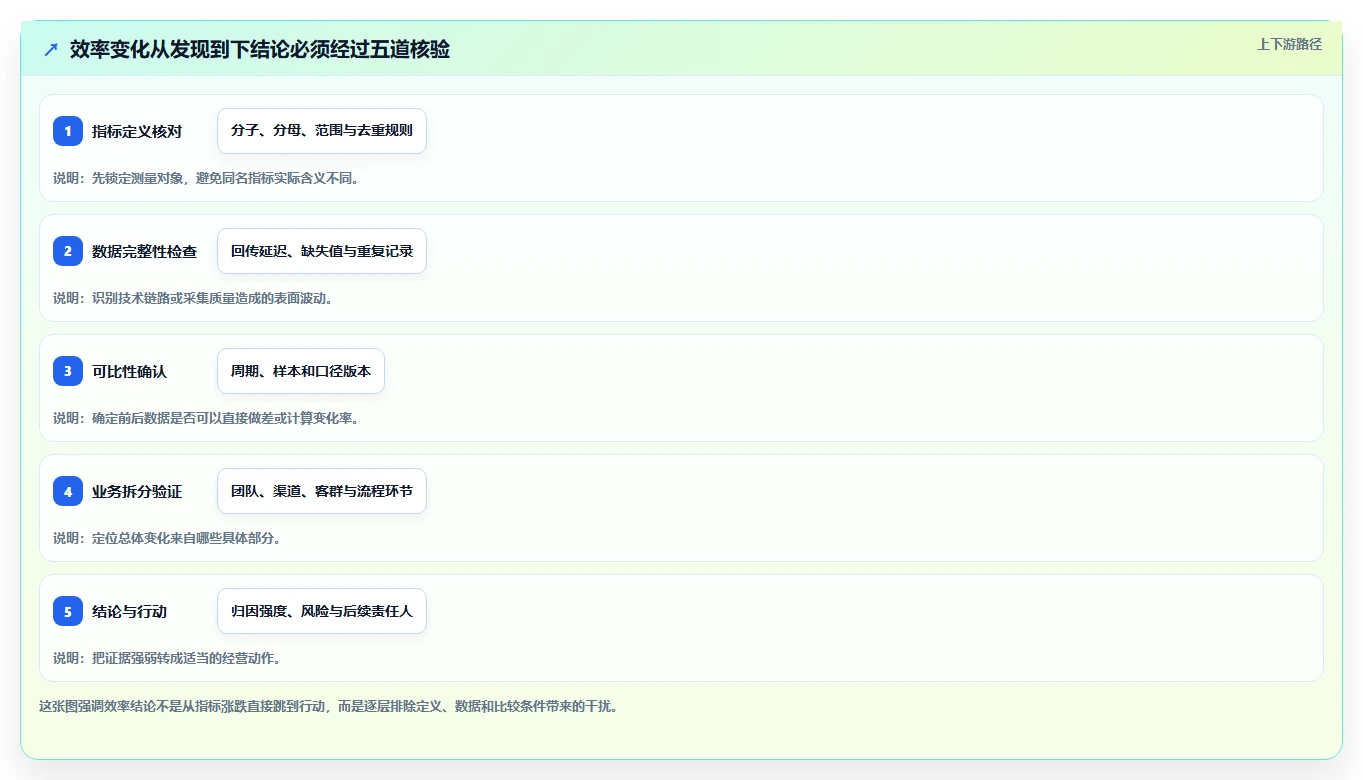Click the note 先锁定测量对象，避免同名指标实际含义不同
The height and width of the screenshot is (780, 1363).
pos(225,178)
